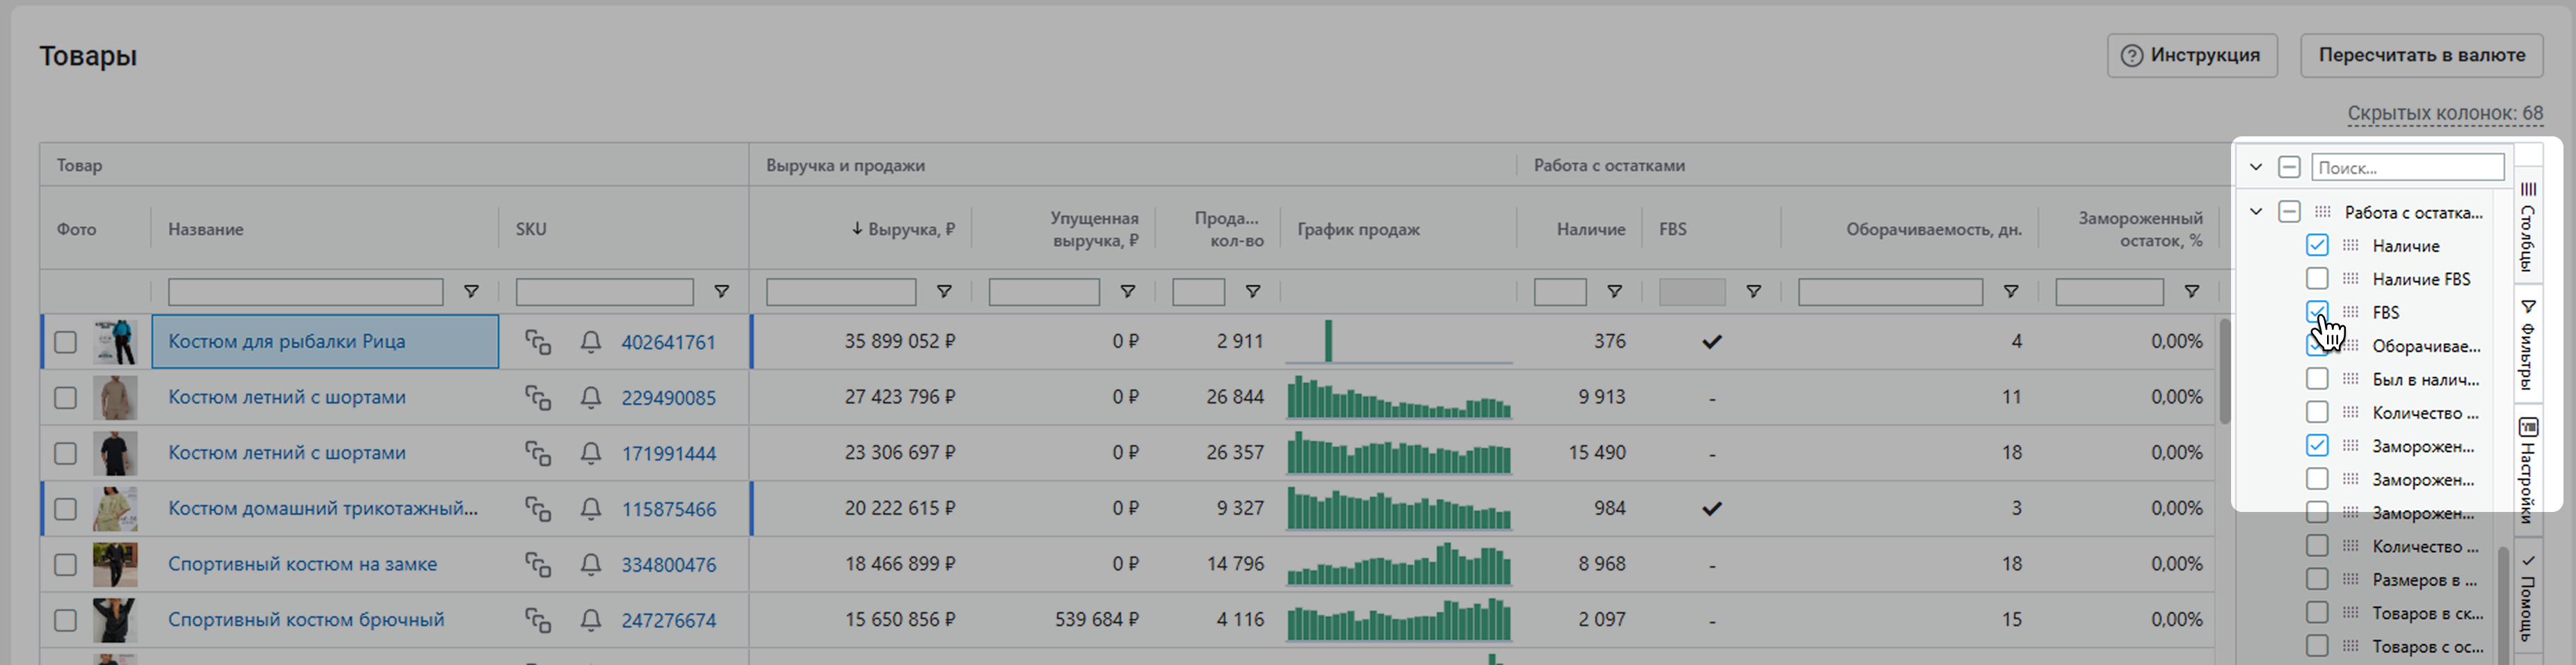2576x665 pixels.
Task: Select row checkbox for SKU 229490085
Action: (65, 398)
